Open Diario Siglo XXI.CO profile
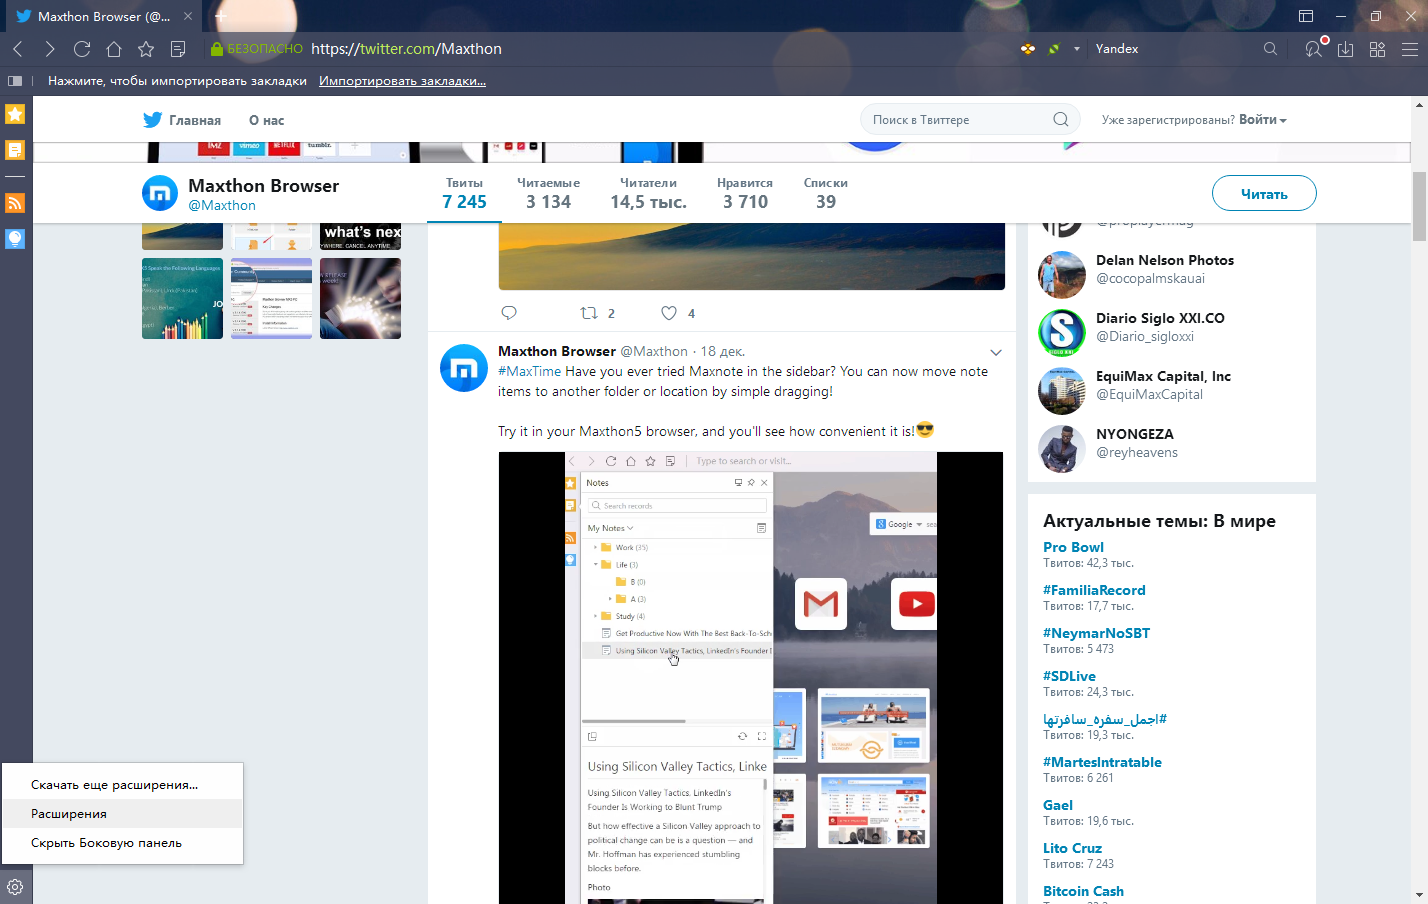The width and height of the screenshot is (1428, 904). [1160, 318]
